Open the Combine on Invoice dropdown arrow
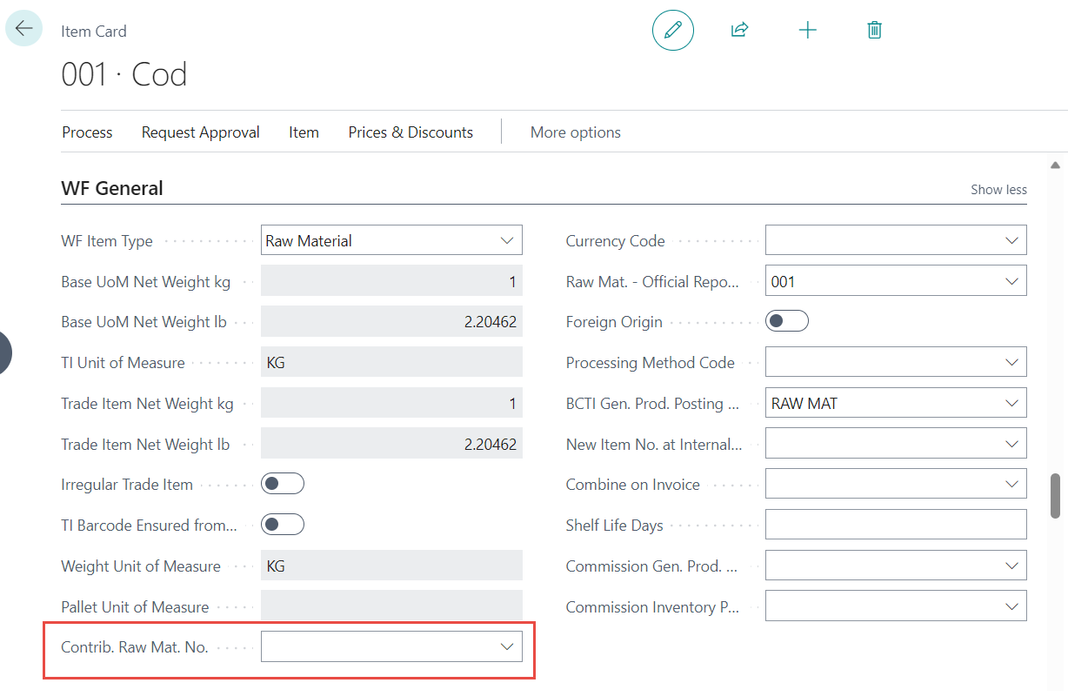1068x691 pixels. (x=1011, y=485)
